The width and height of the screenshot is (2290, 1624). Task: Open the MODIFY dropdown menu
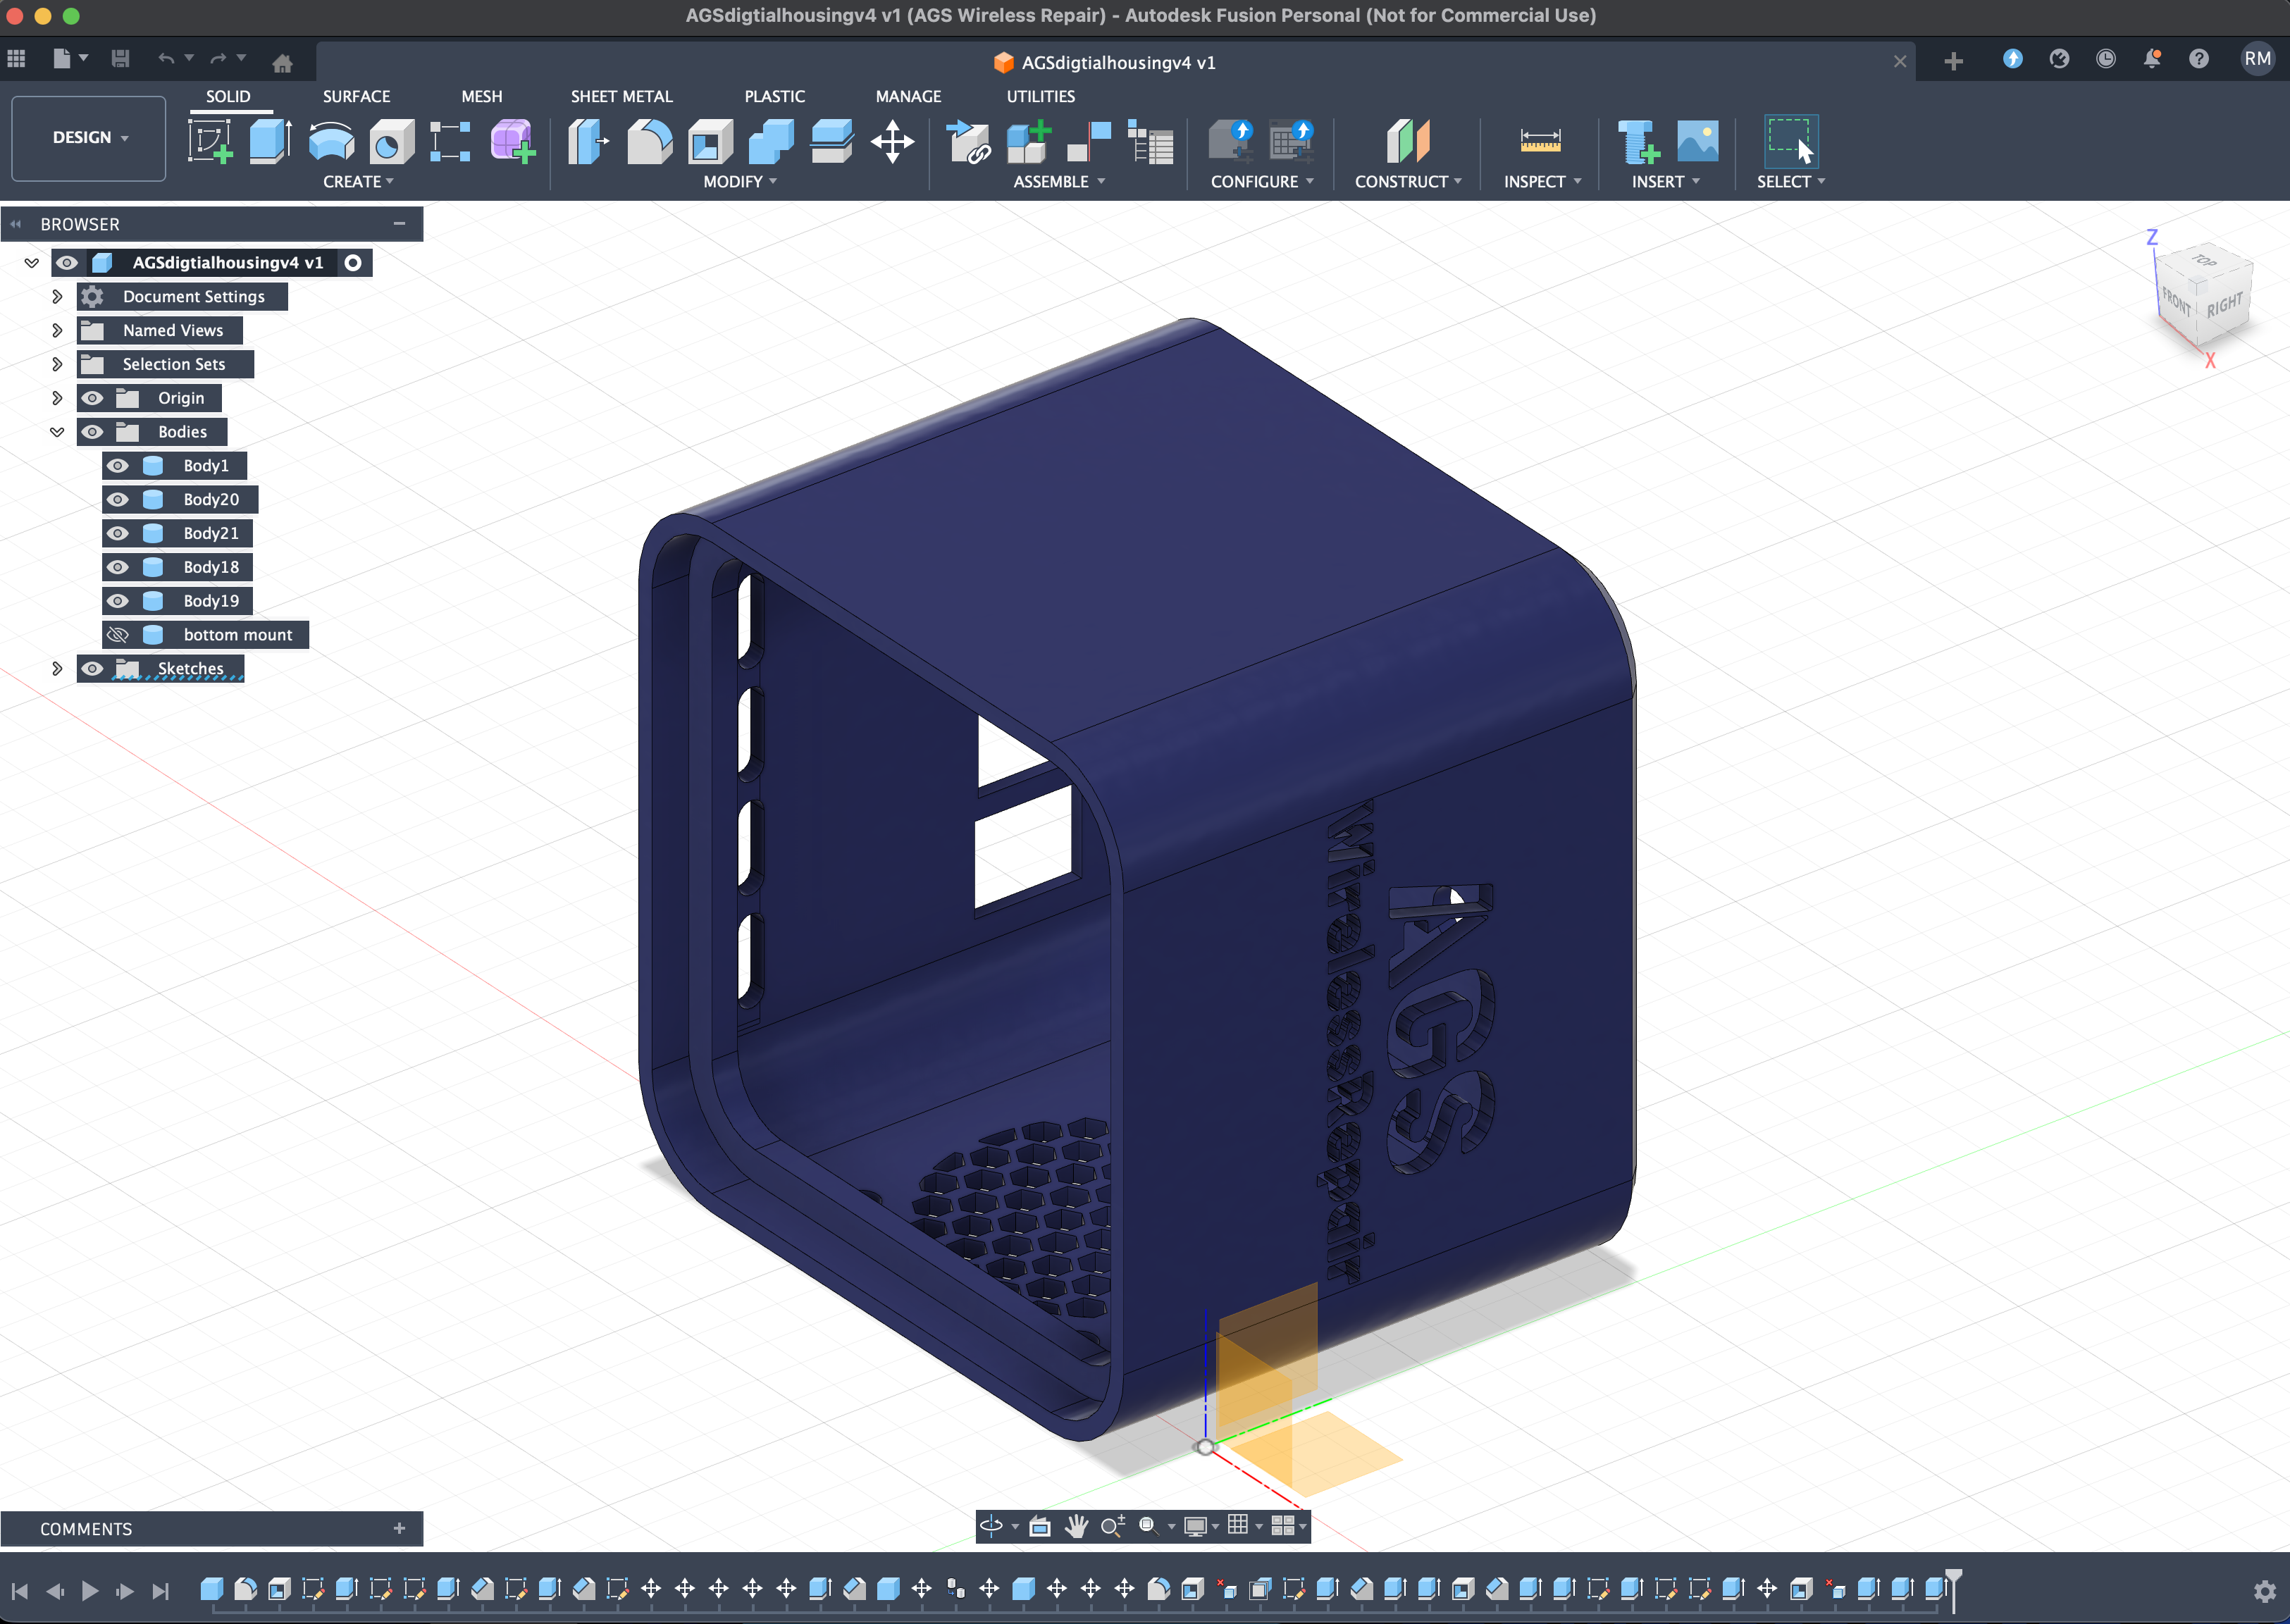pyautogui.click(x=740, y=182)
